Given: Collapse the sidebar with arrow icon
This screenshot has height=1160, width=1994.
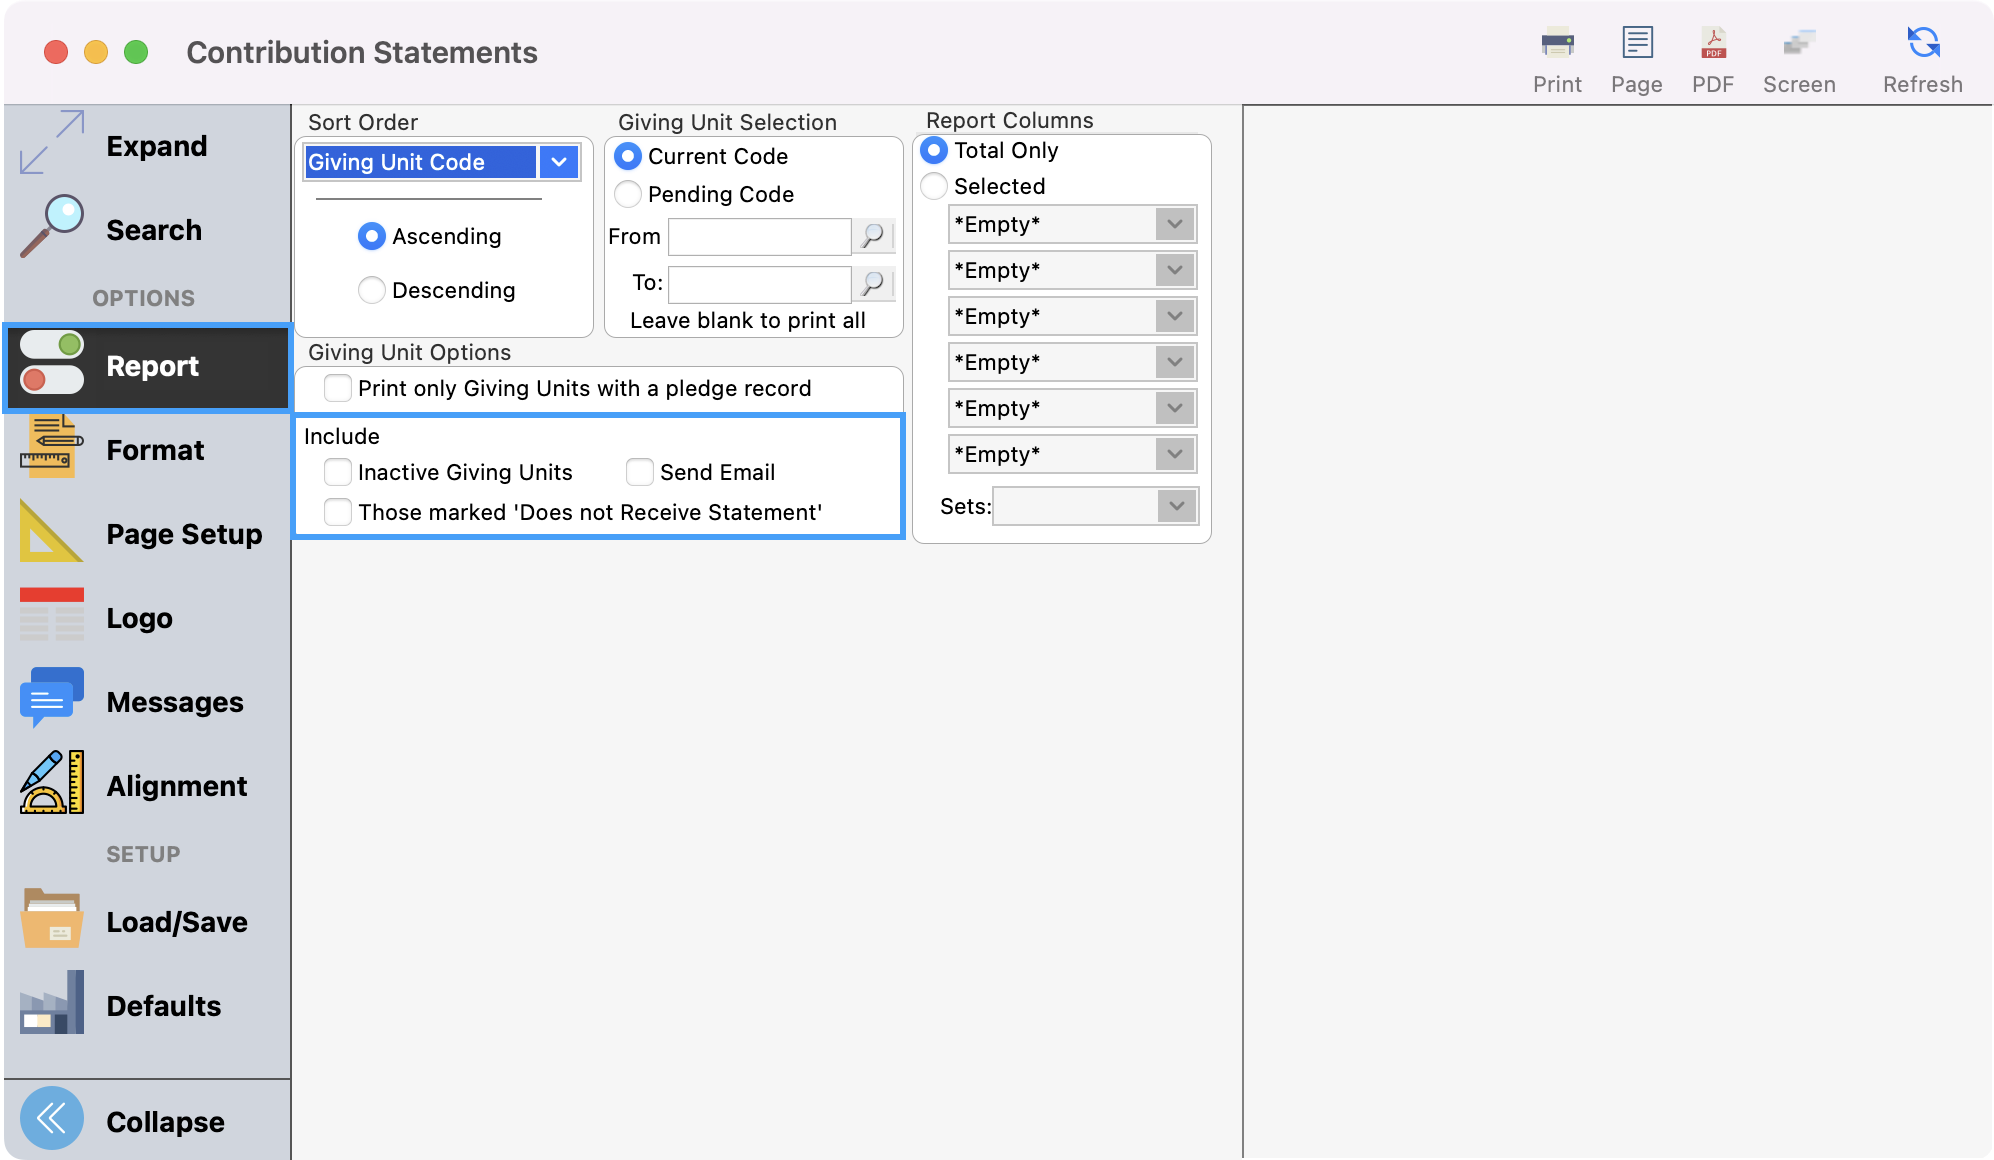Looking at the screenshot, I should [x=52, y=1117].
